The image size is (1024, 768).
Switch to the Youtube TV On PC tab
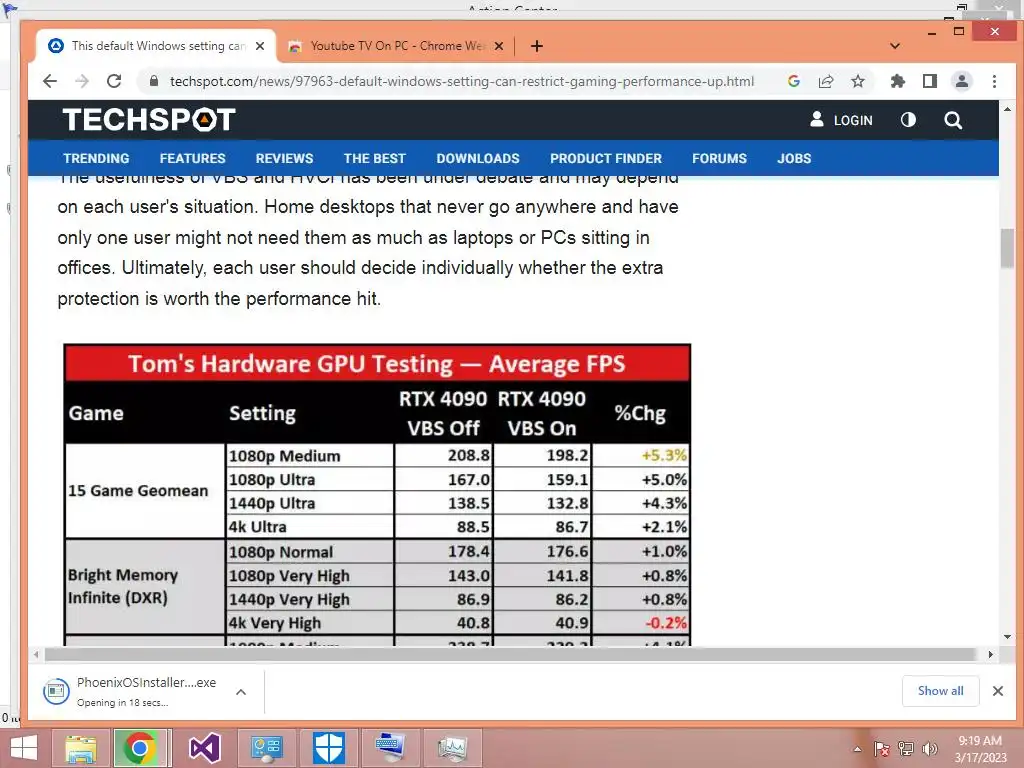pyautogui.click(x=398, y=46)
